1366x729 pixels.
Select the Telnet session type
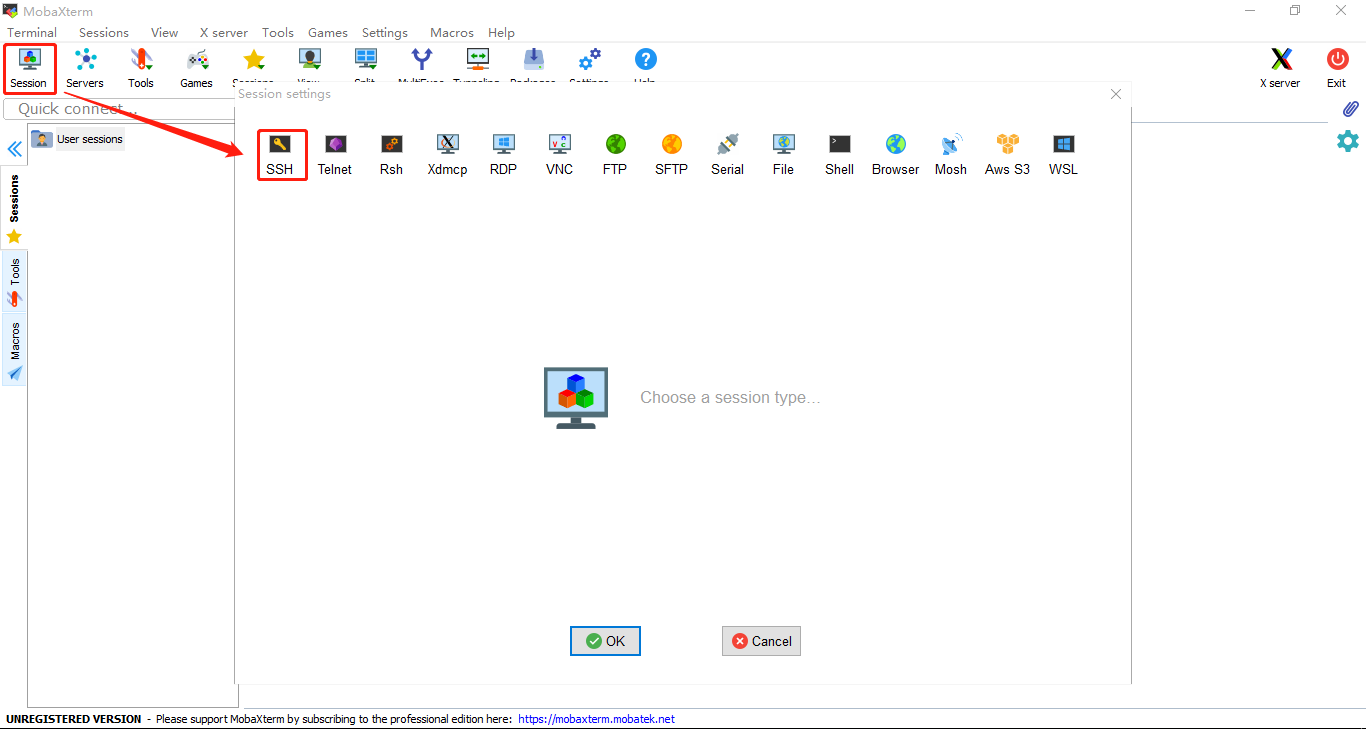click(335, 155)
